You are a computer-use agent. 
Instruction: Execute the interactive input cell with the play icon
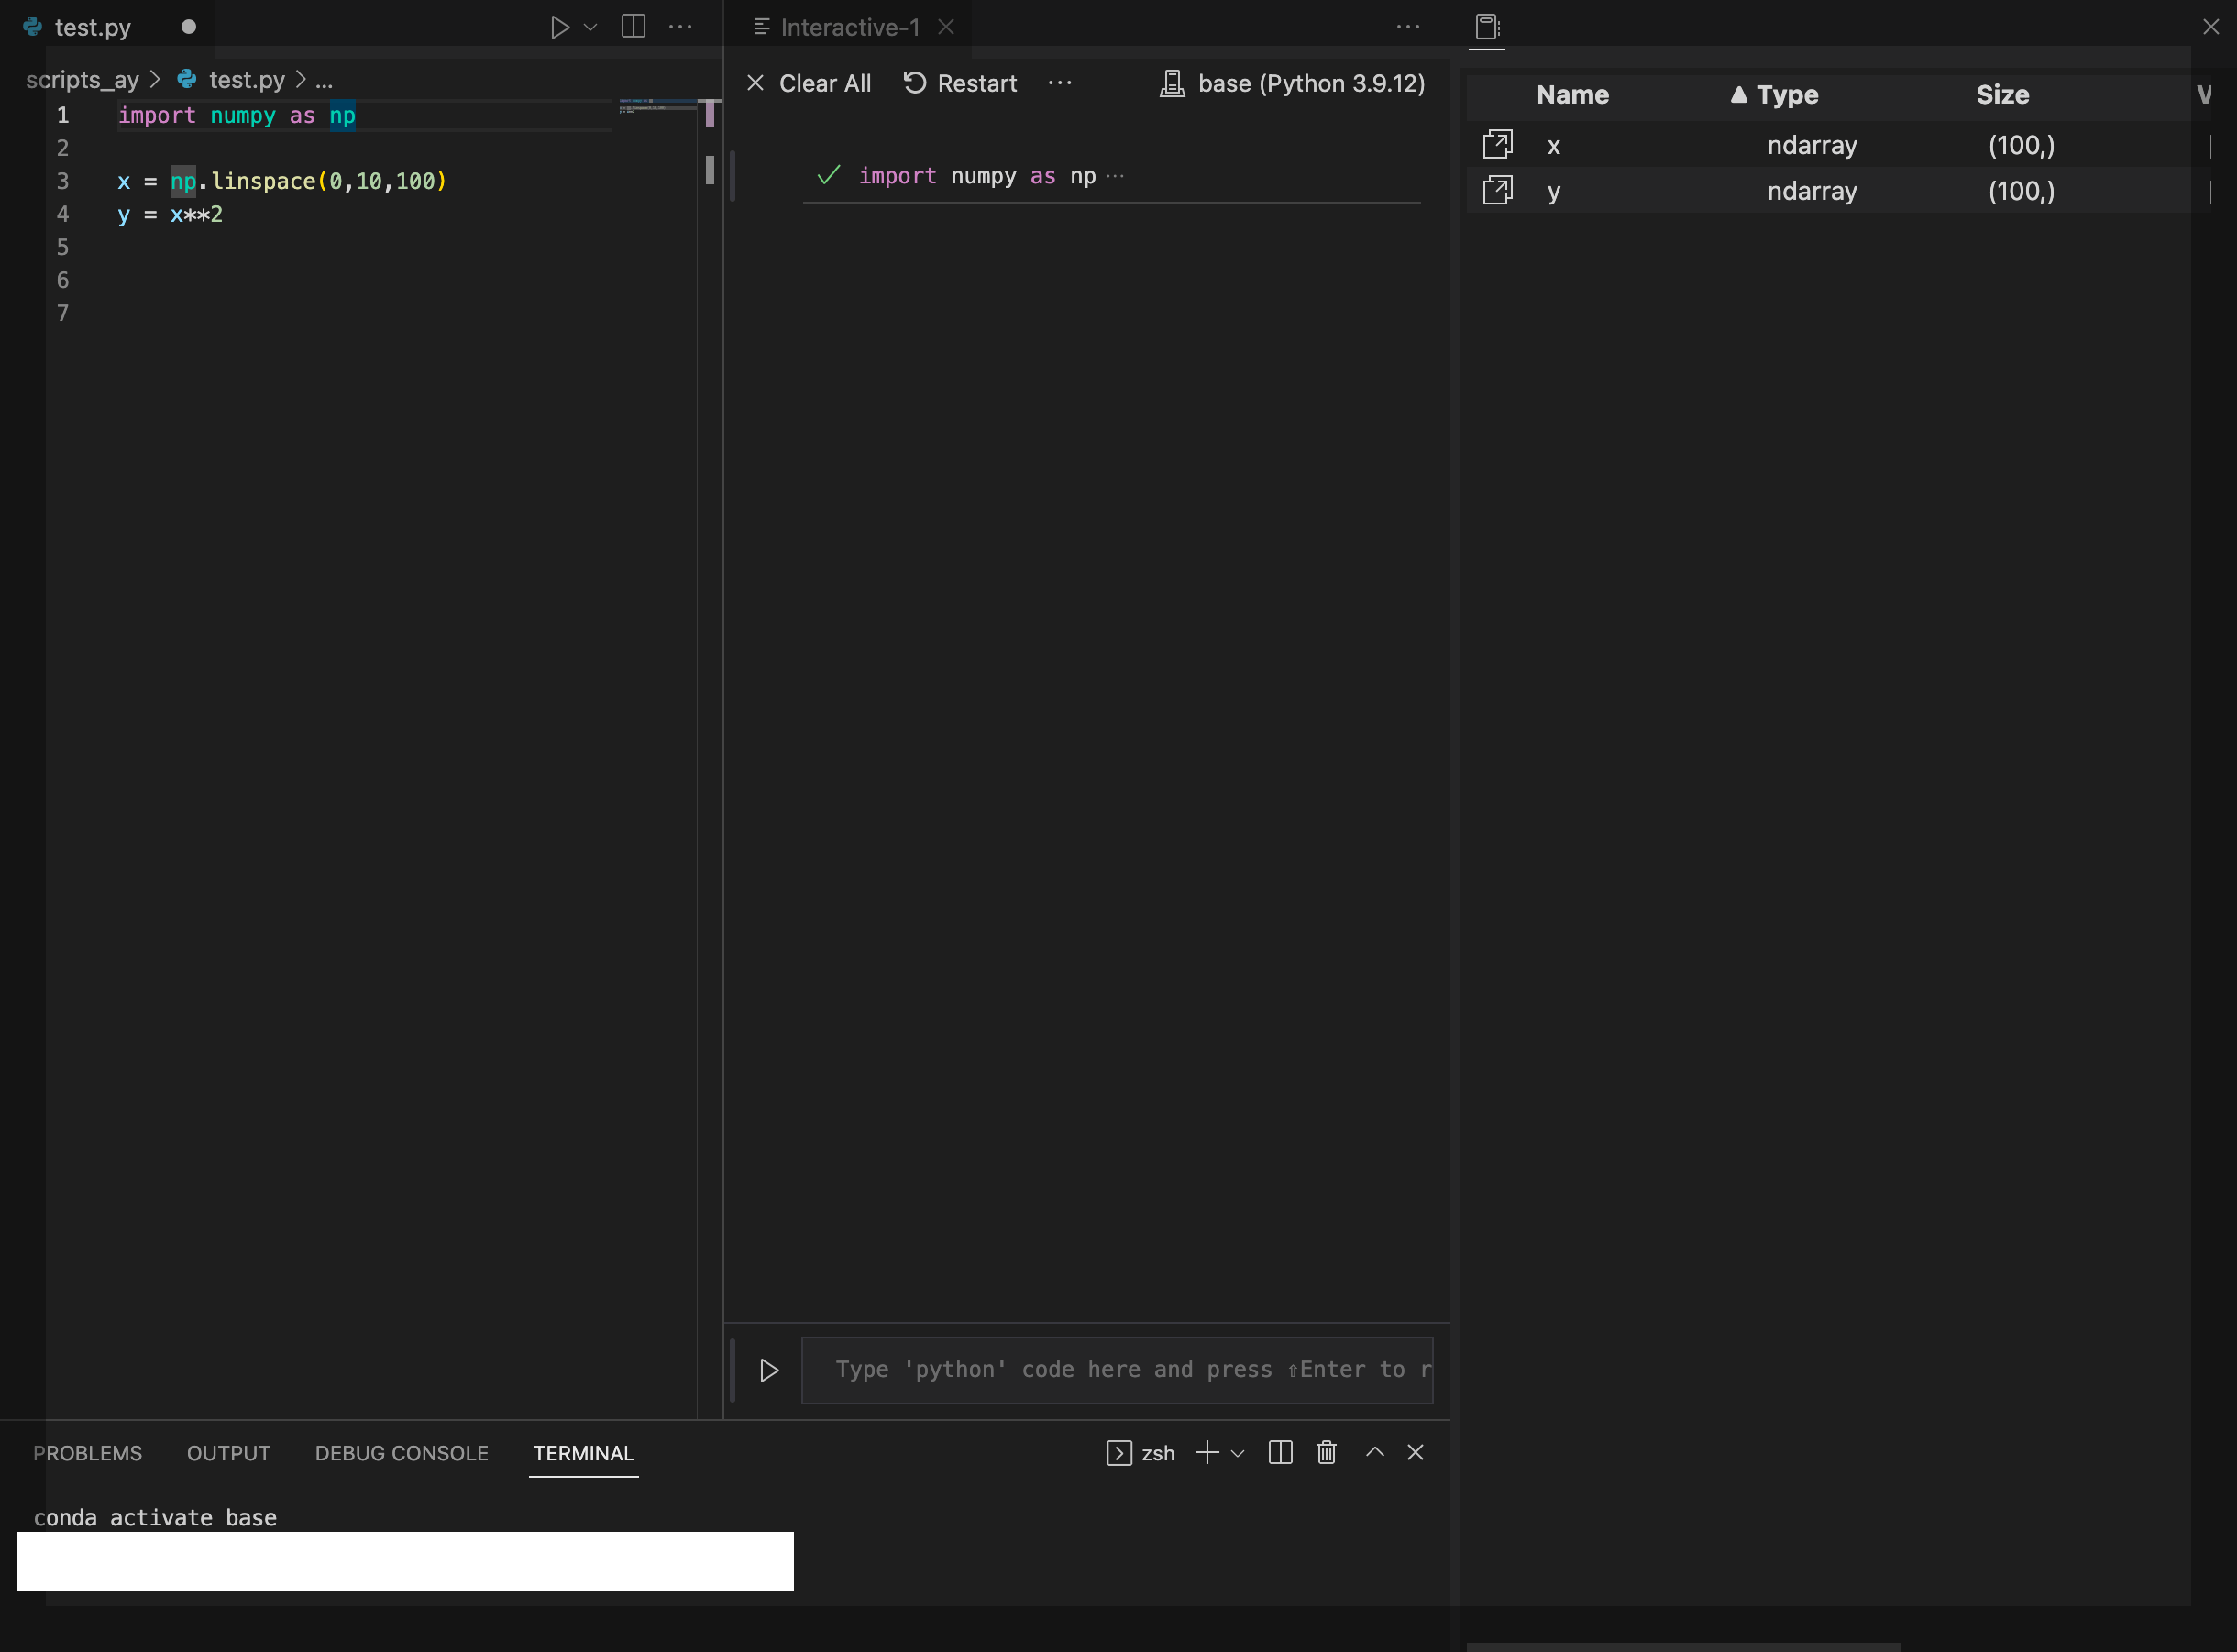[768, 1370]
